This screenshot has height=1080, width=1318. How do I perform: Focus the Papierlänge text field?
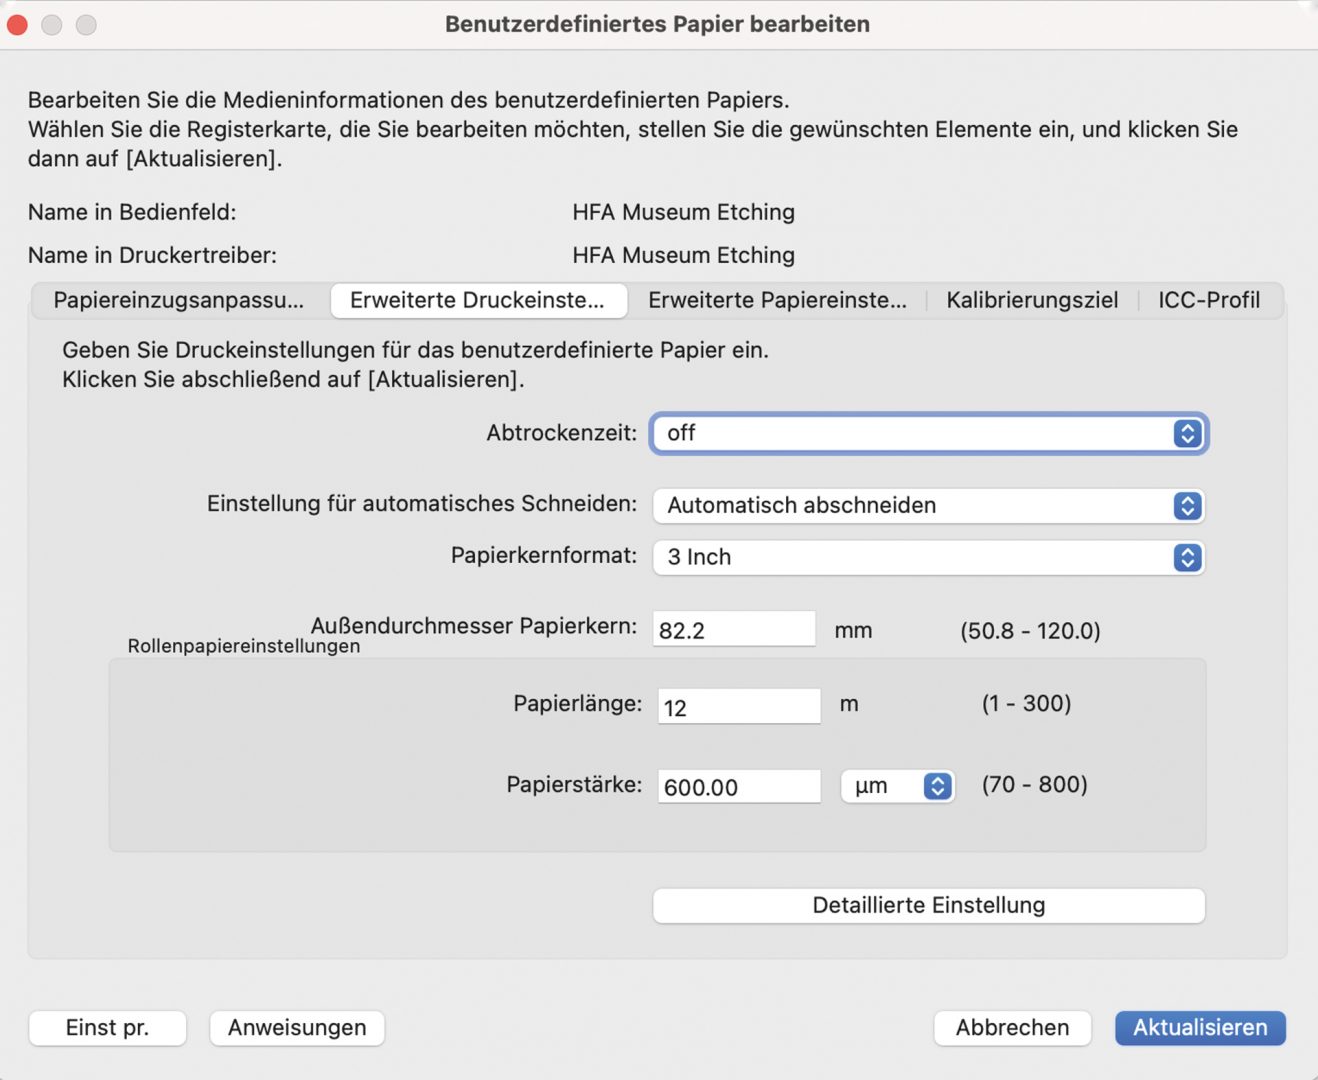click(x=739, y=707)
